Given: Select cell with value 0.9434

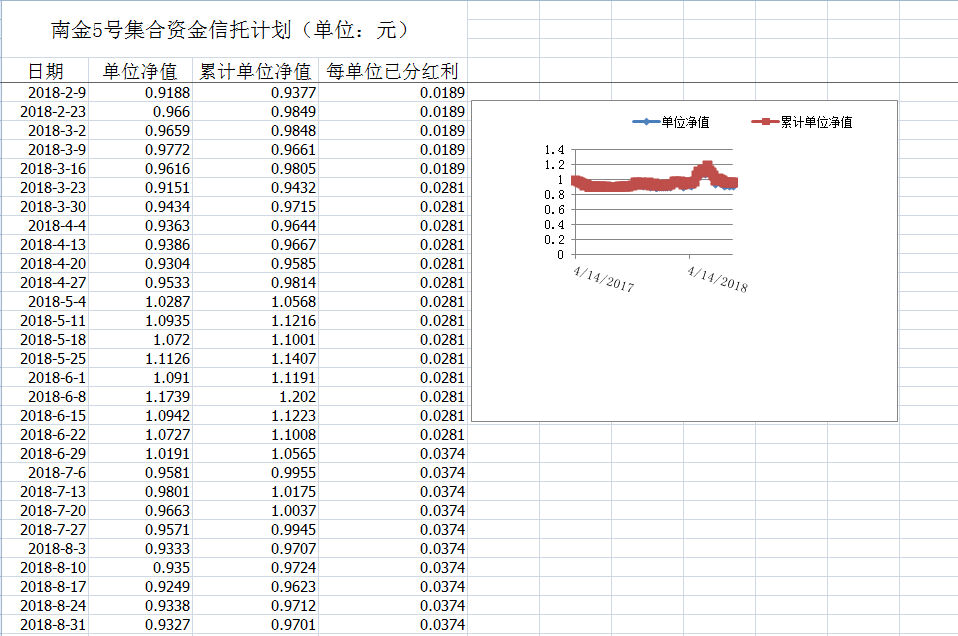Looking at the screenshot, I should click(x=141, y=207).
